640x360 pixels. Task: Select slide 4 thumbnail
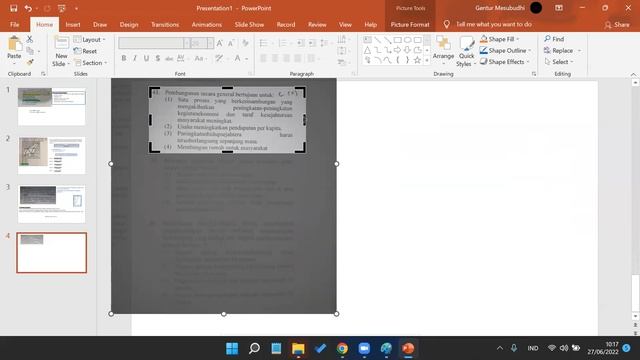(51, 253)
